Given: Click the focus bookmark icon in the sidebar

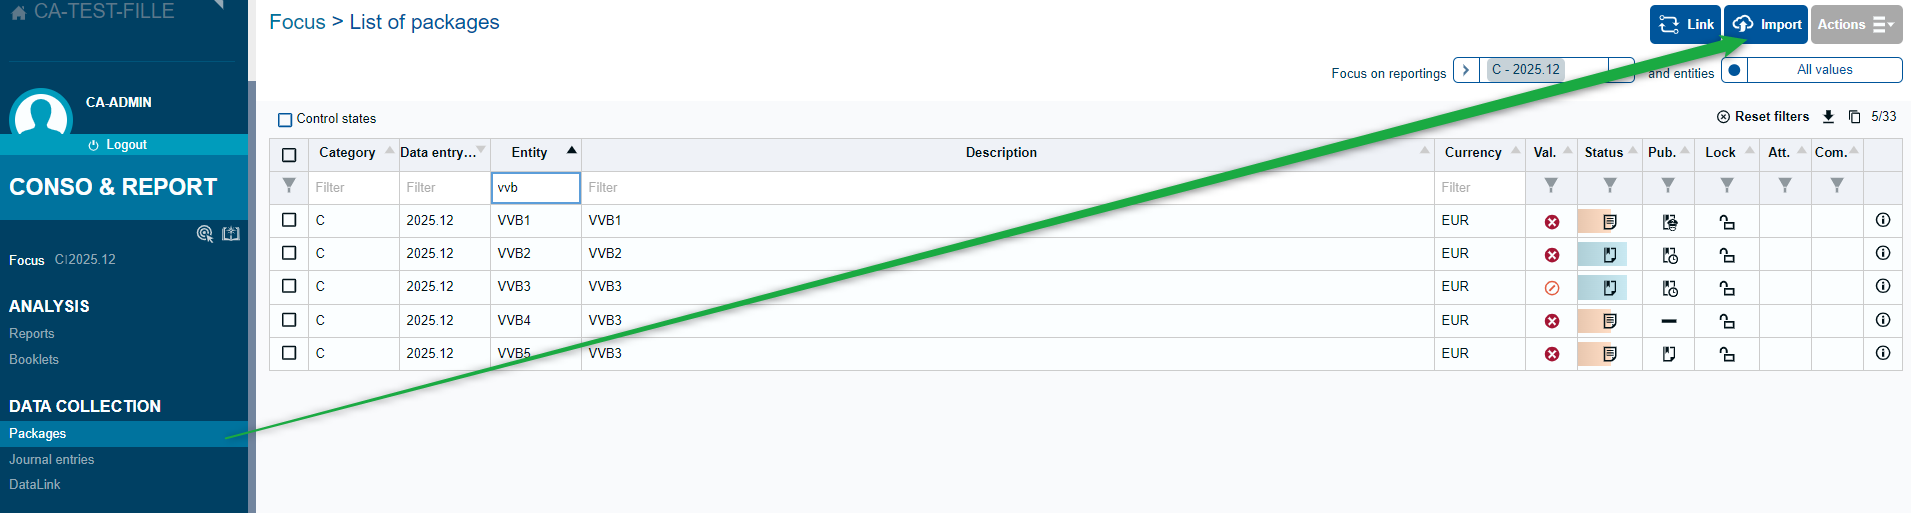Looking at the screenshot, I should coord(231,233).
